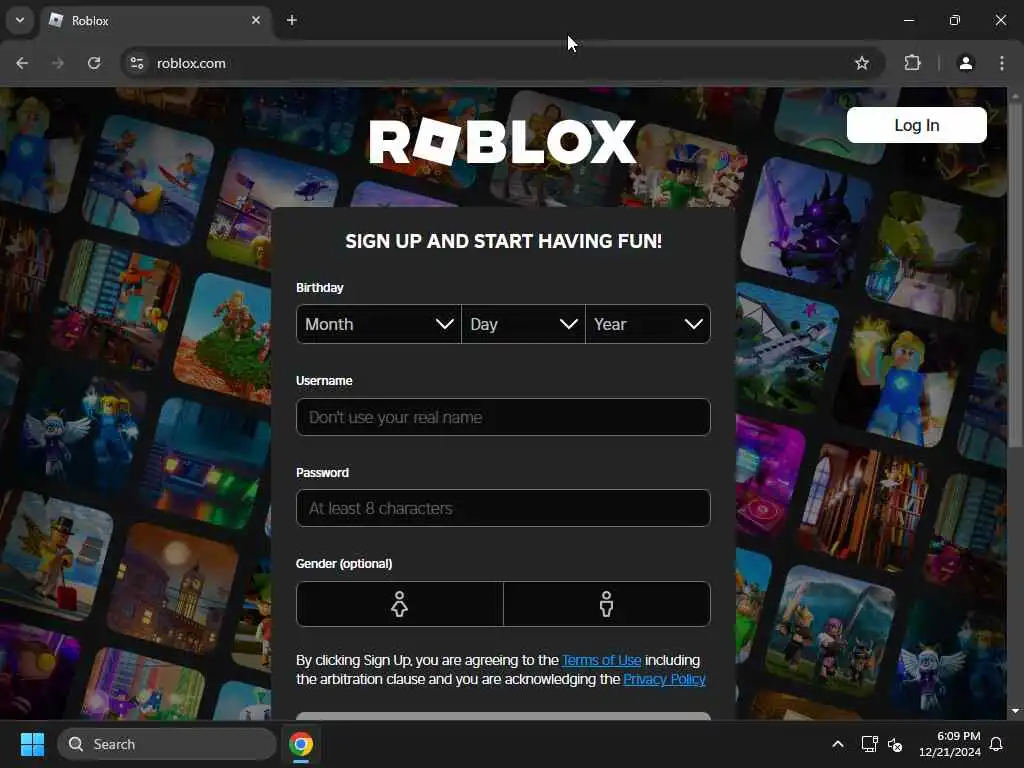The width and height of the screenshot is (1024, 768).
Task: Open a new tab with the plus button
Action: coord(292,20)
